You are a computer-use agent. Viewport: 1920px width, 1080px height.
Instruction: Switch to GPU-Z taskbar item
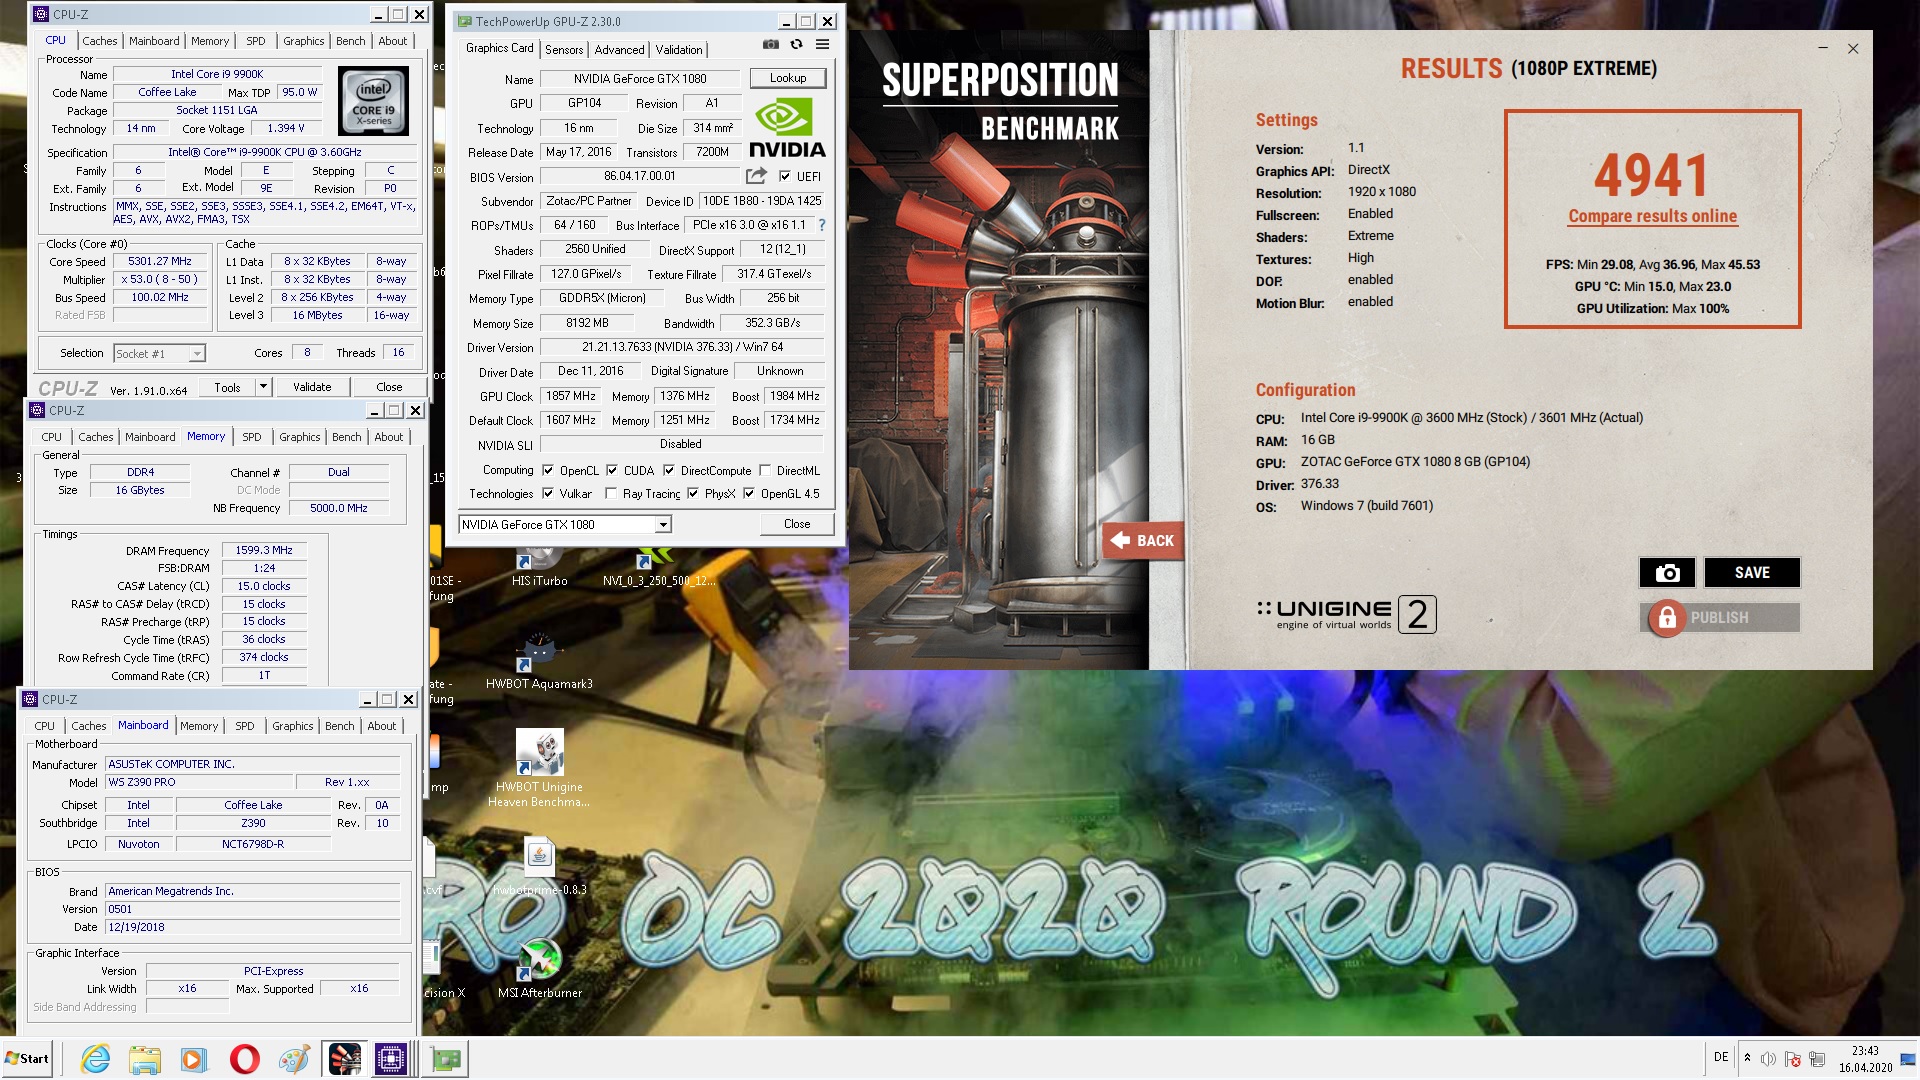tap(446, 1059)
